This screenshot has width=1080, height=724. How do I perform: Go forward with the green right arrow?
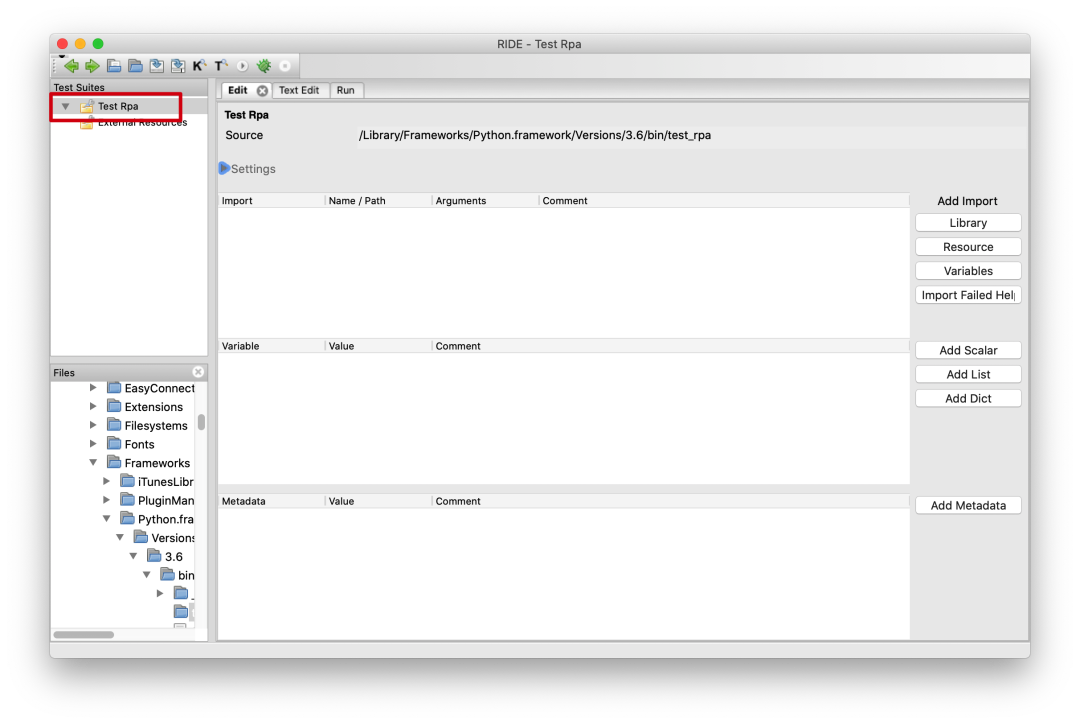tap(92, 66)
